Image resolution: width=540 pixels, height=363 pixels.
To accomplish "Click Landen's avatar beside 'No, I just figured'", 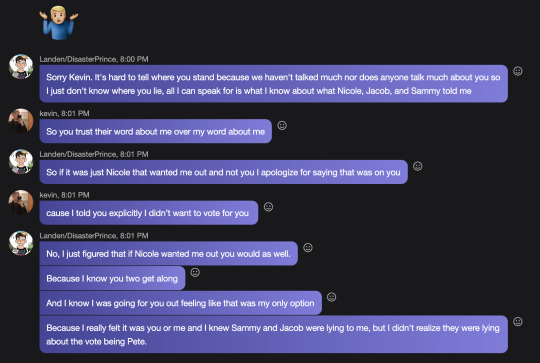I will [21, 243].
